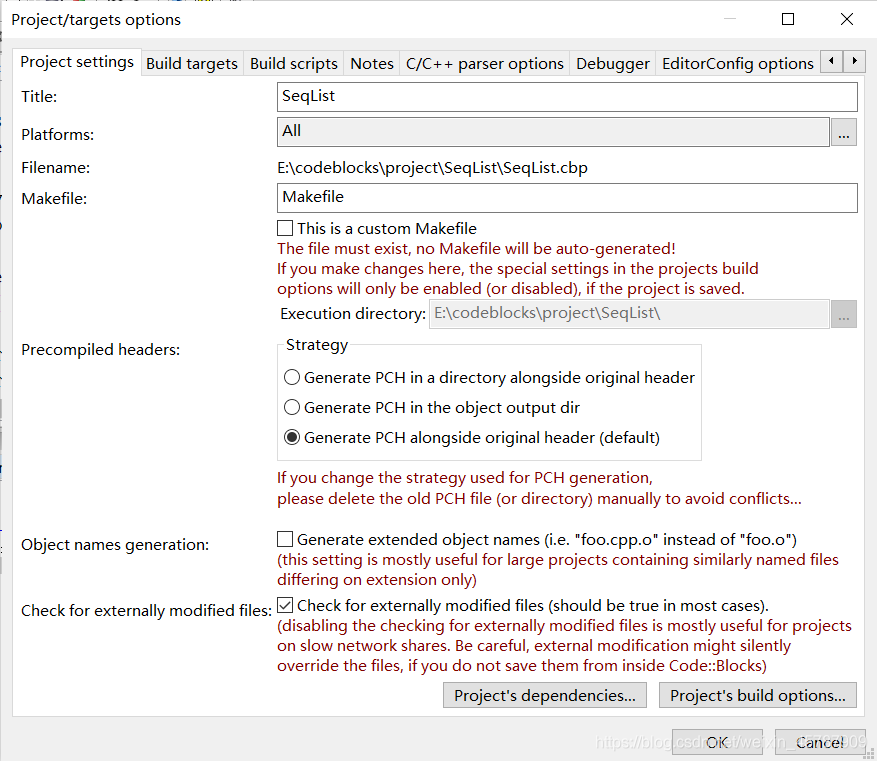Toggle generate extended object names option
Viewport: 877px width, 761px height.
click(x=285, y=539)
